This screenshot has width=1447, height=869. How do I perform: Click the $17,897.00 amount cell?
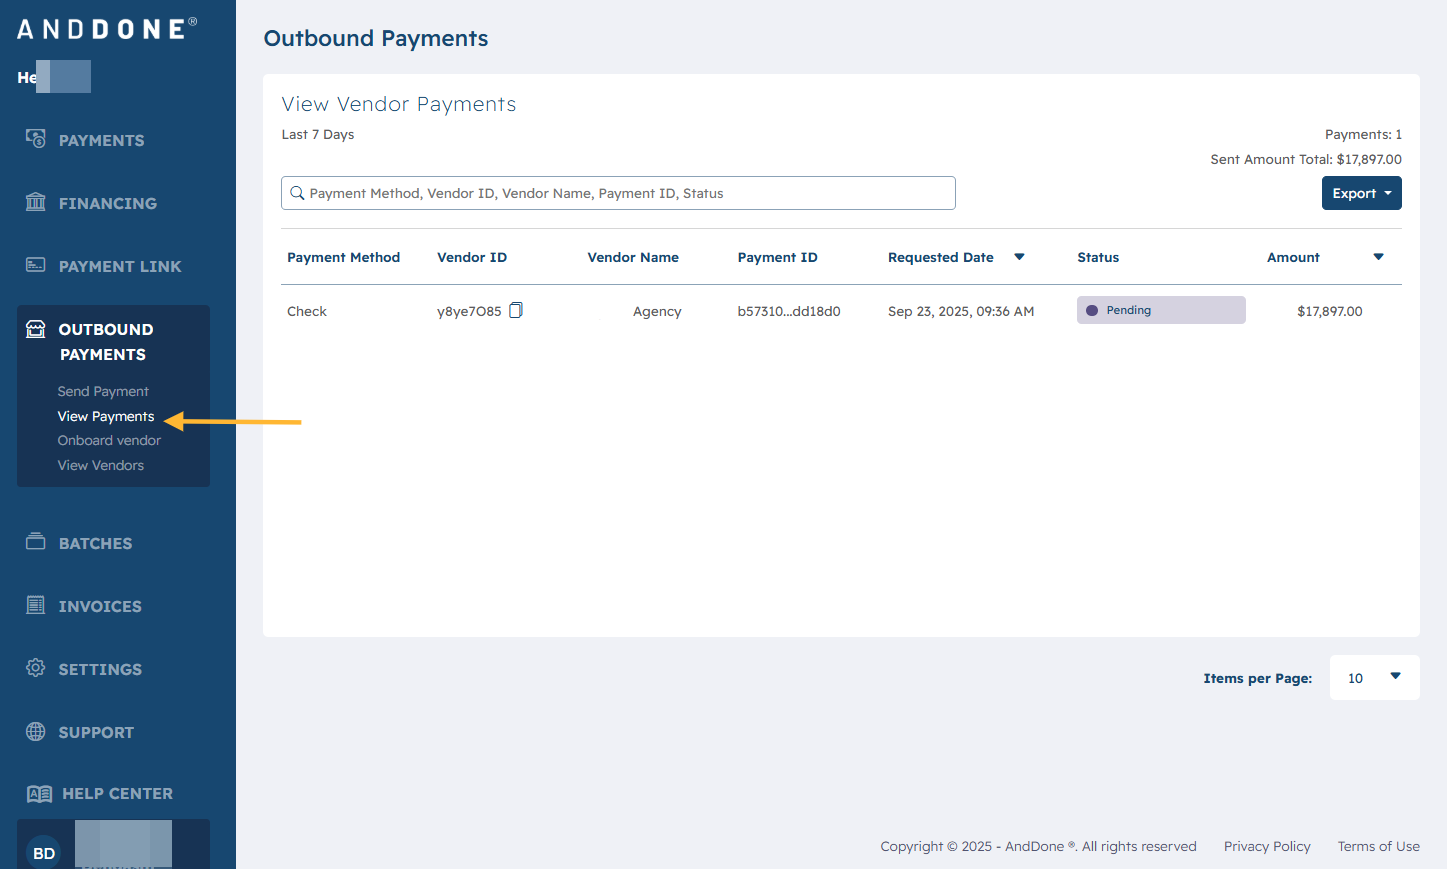coord(1329,311)
